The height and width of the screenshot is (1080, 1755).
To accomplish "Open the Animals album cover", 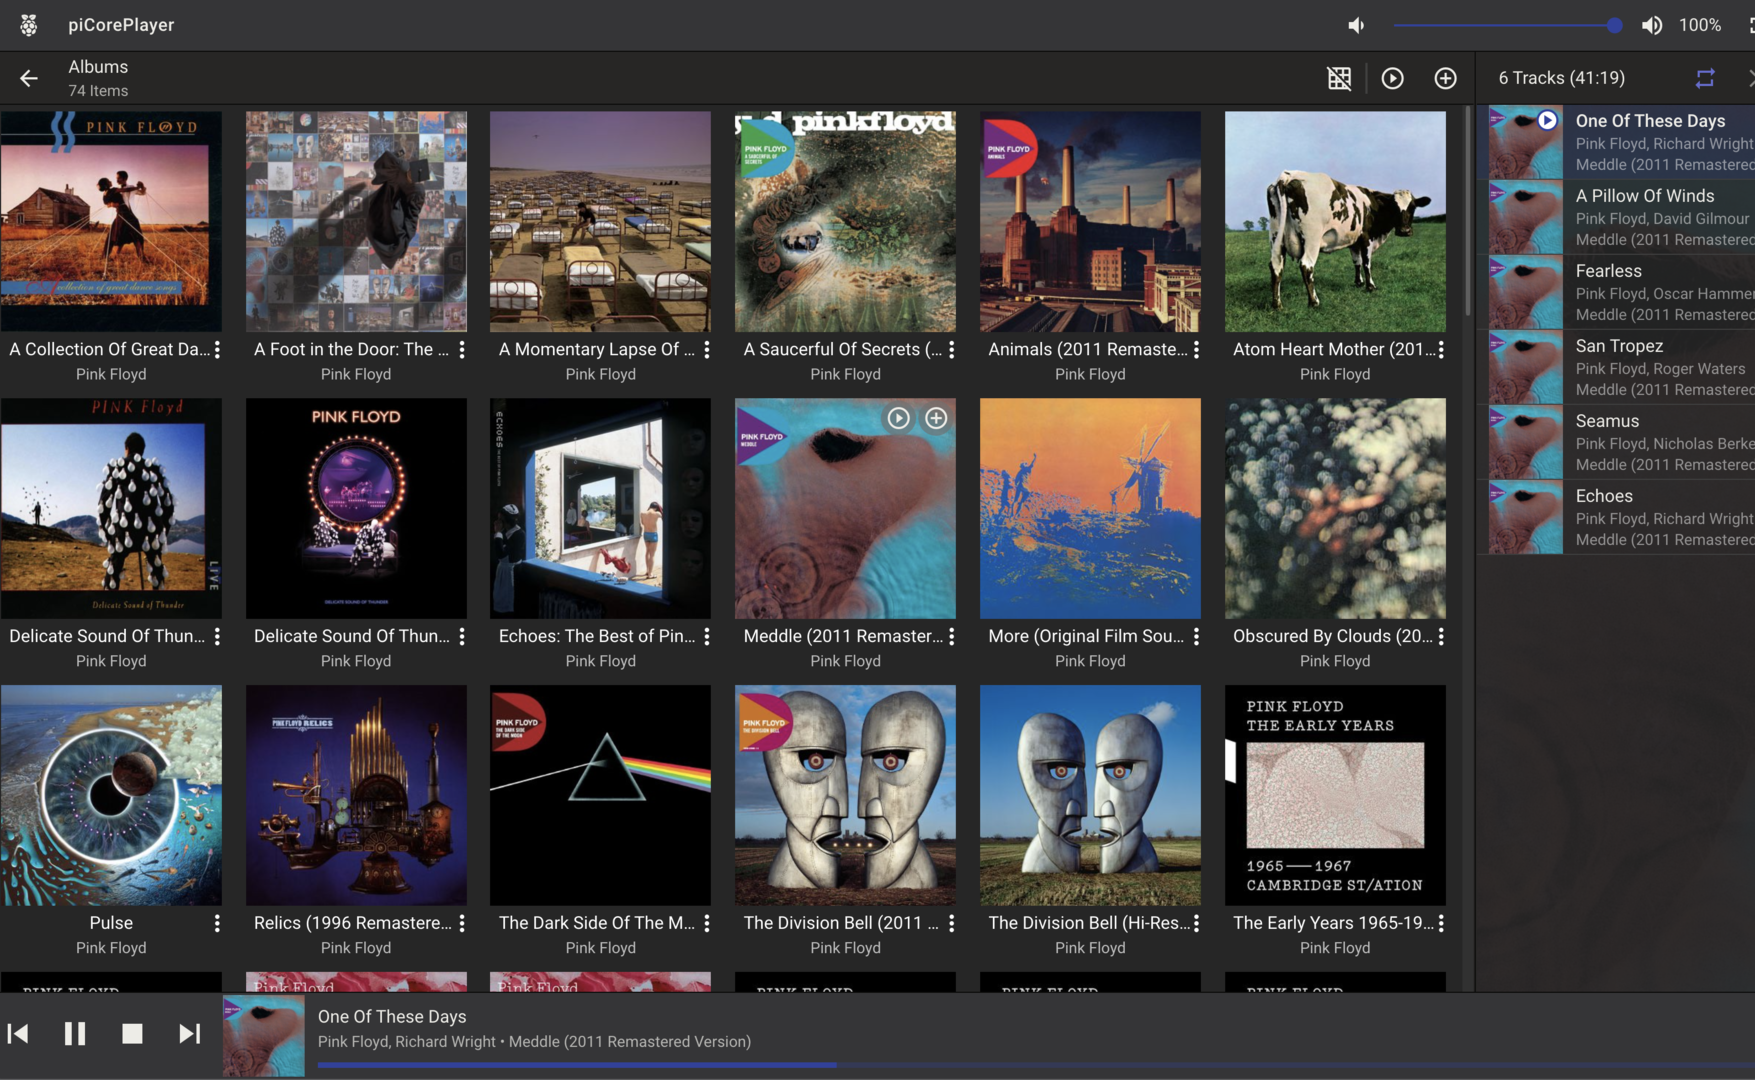I will (1090, 221).
